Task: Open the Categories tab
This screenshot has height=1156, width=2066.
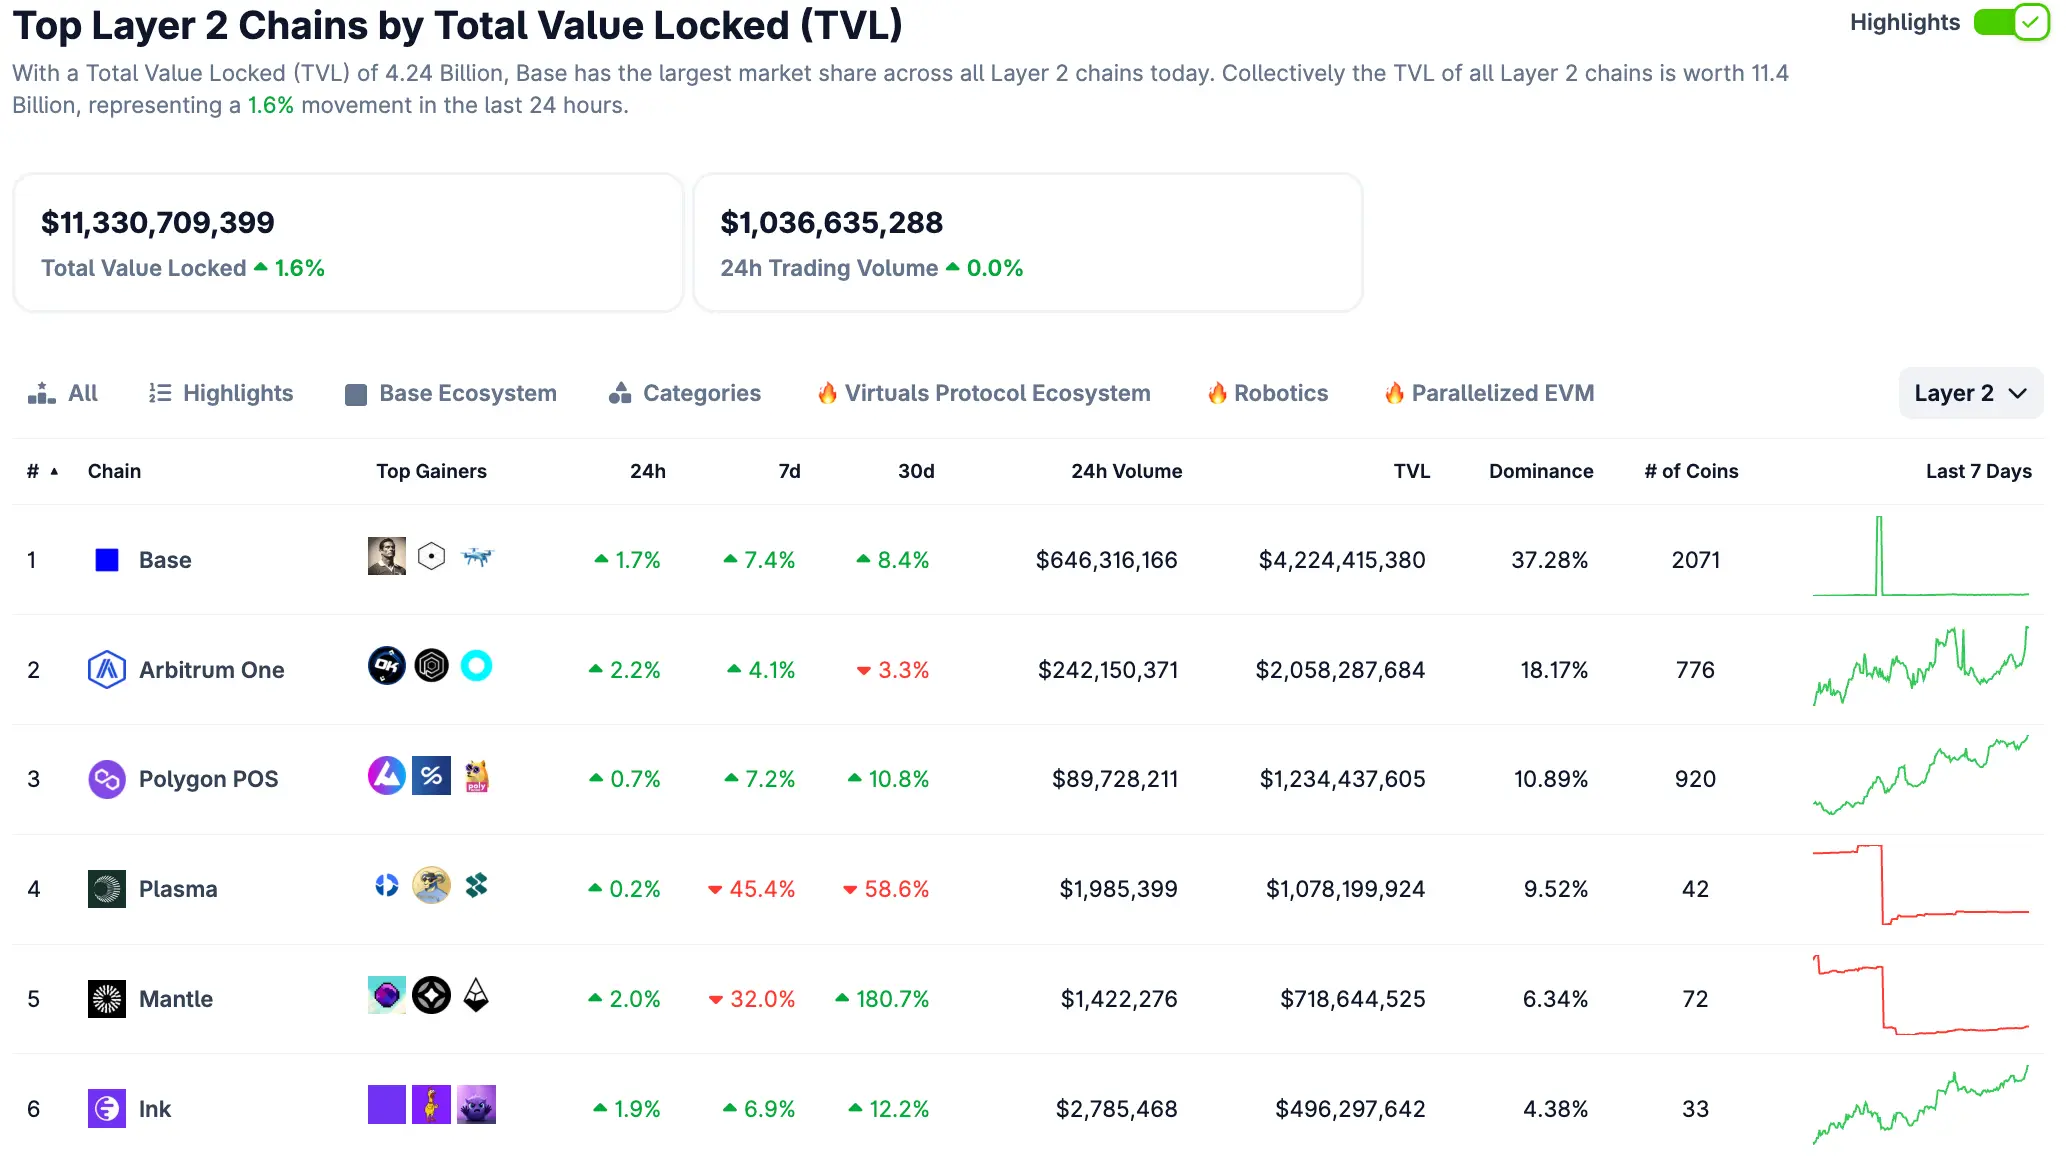Action: pos(685,394)
